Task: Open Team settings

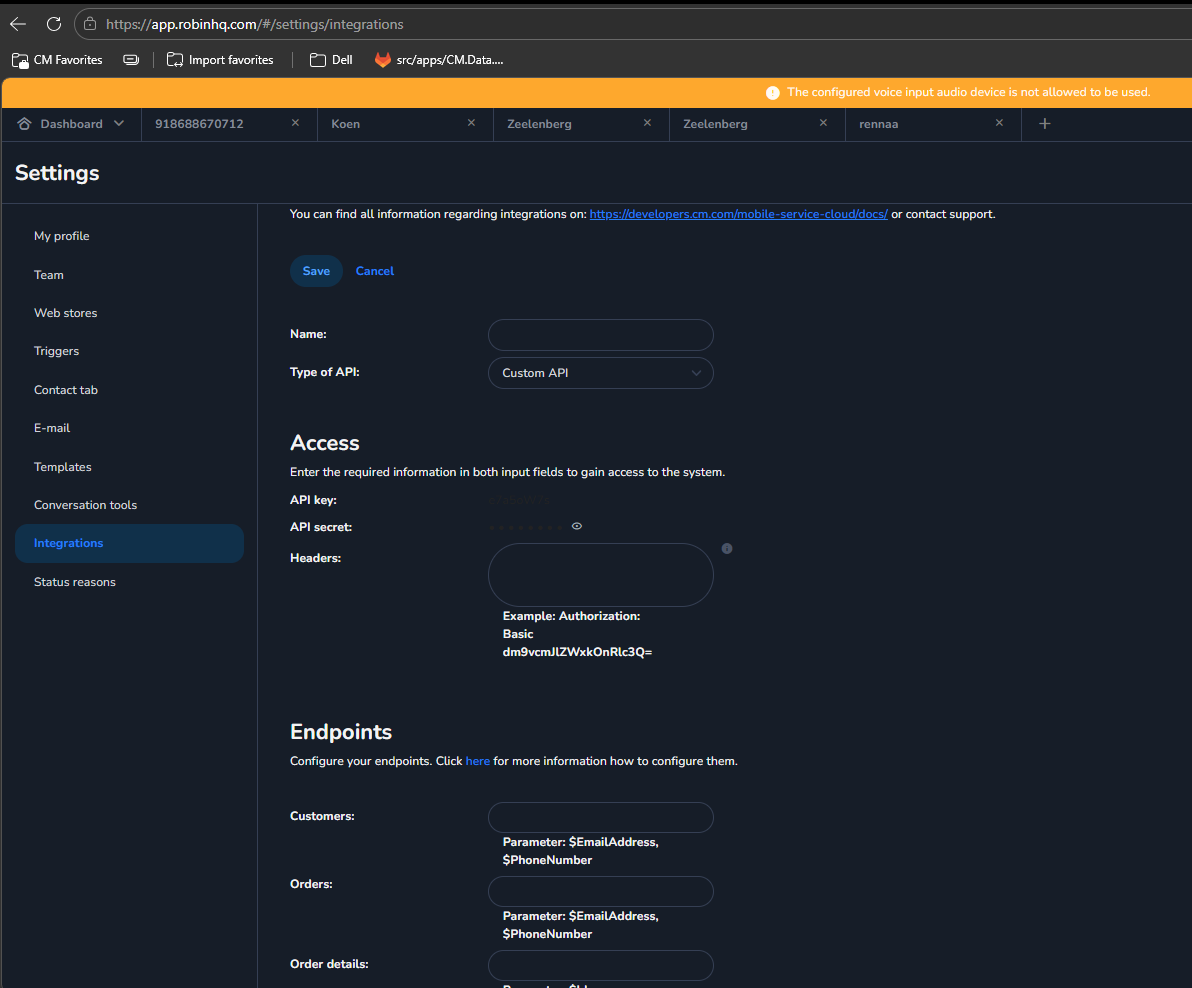Action: (49, 275)
